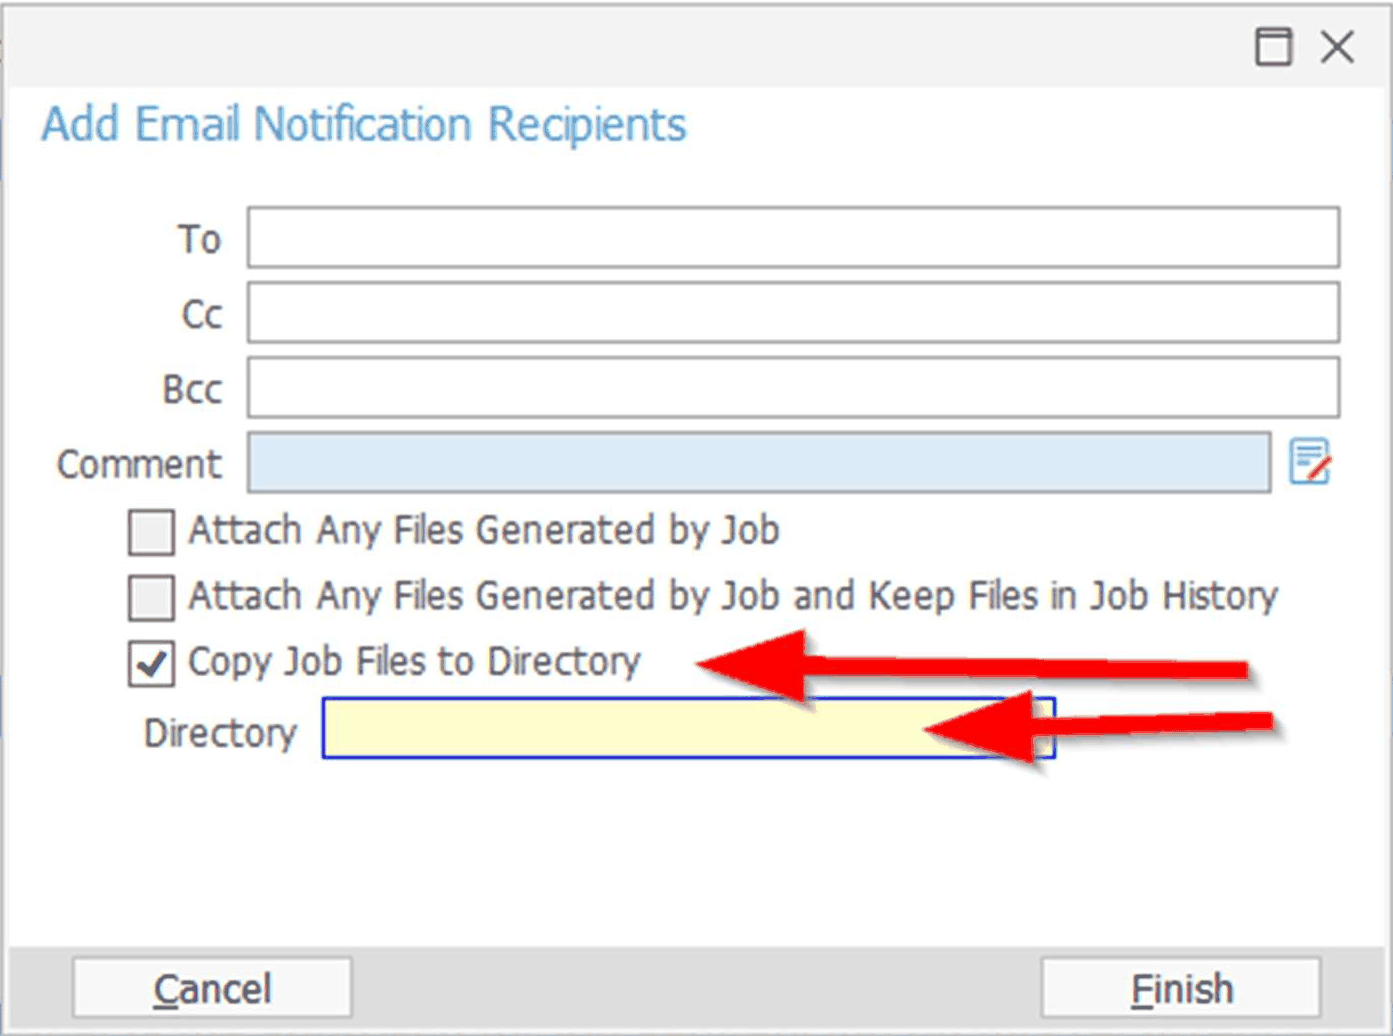Cancel adding recipients
Screen dimensions: 1393x1036
(x=212, y=988)
